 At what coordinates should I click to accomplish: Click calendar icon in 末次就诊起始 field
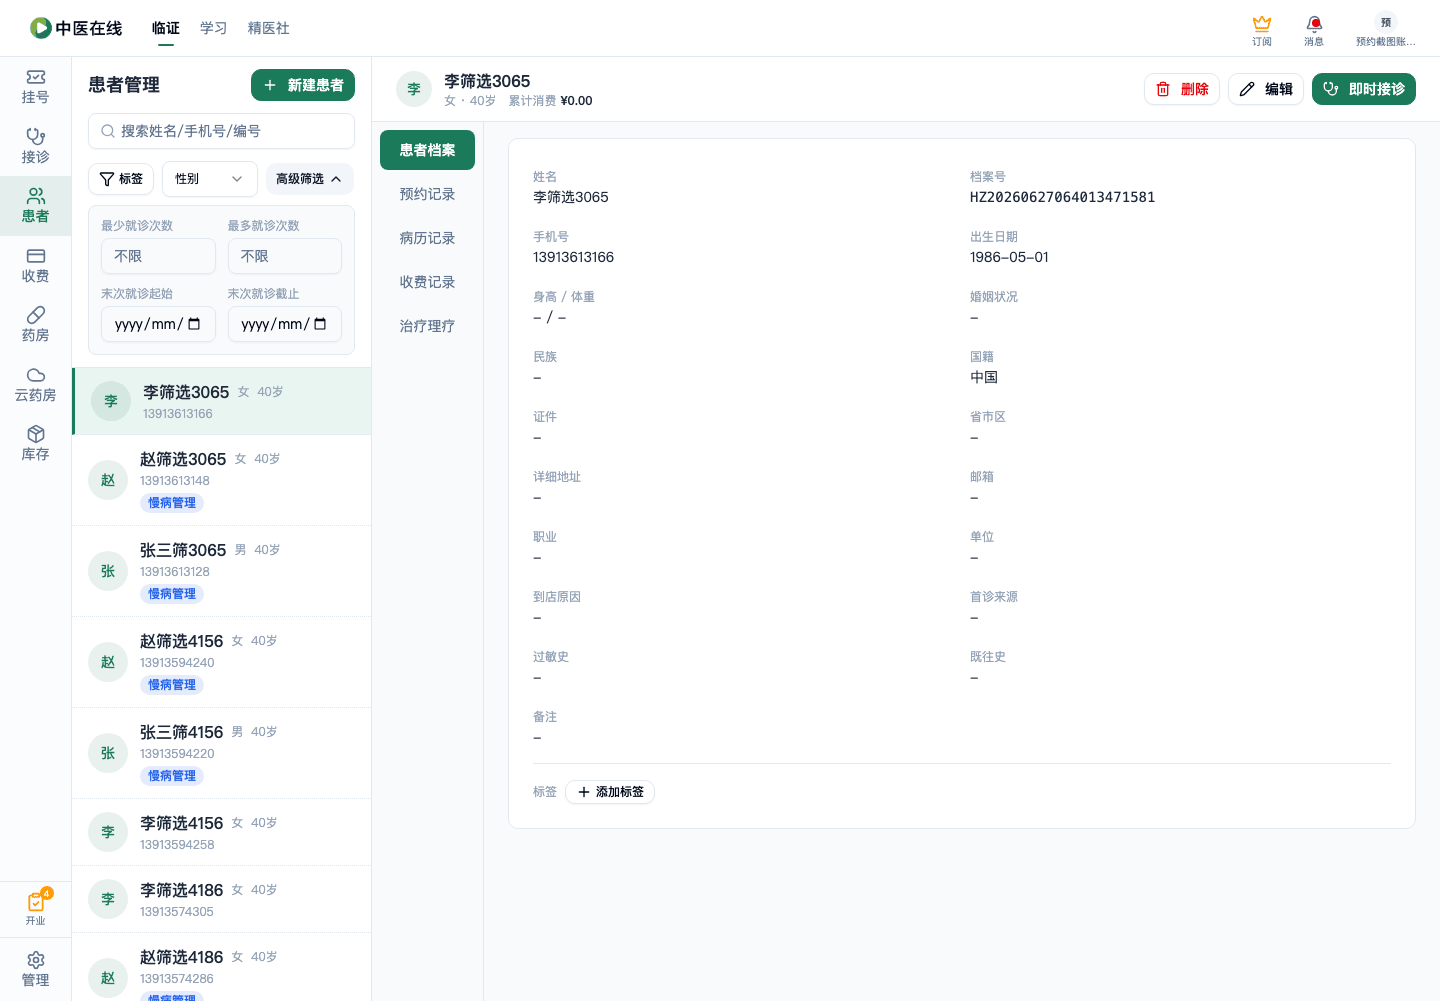(x=194, y=324)
